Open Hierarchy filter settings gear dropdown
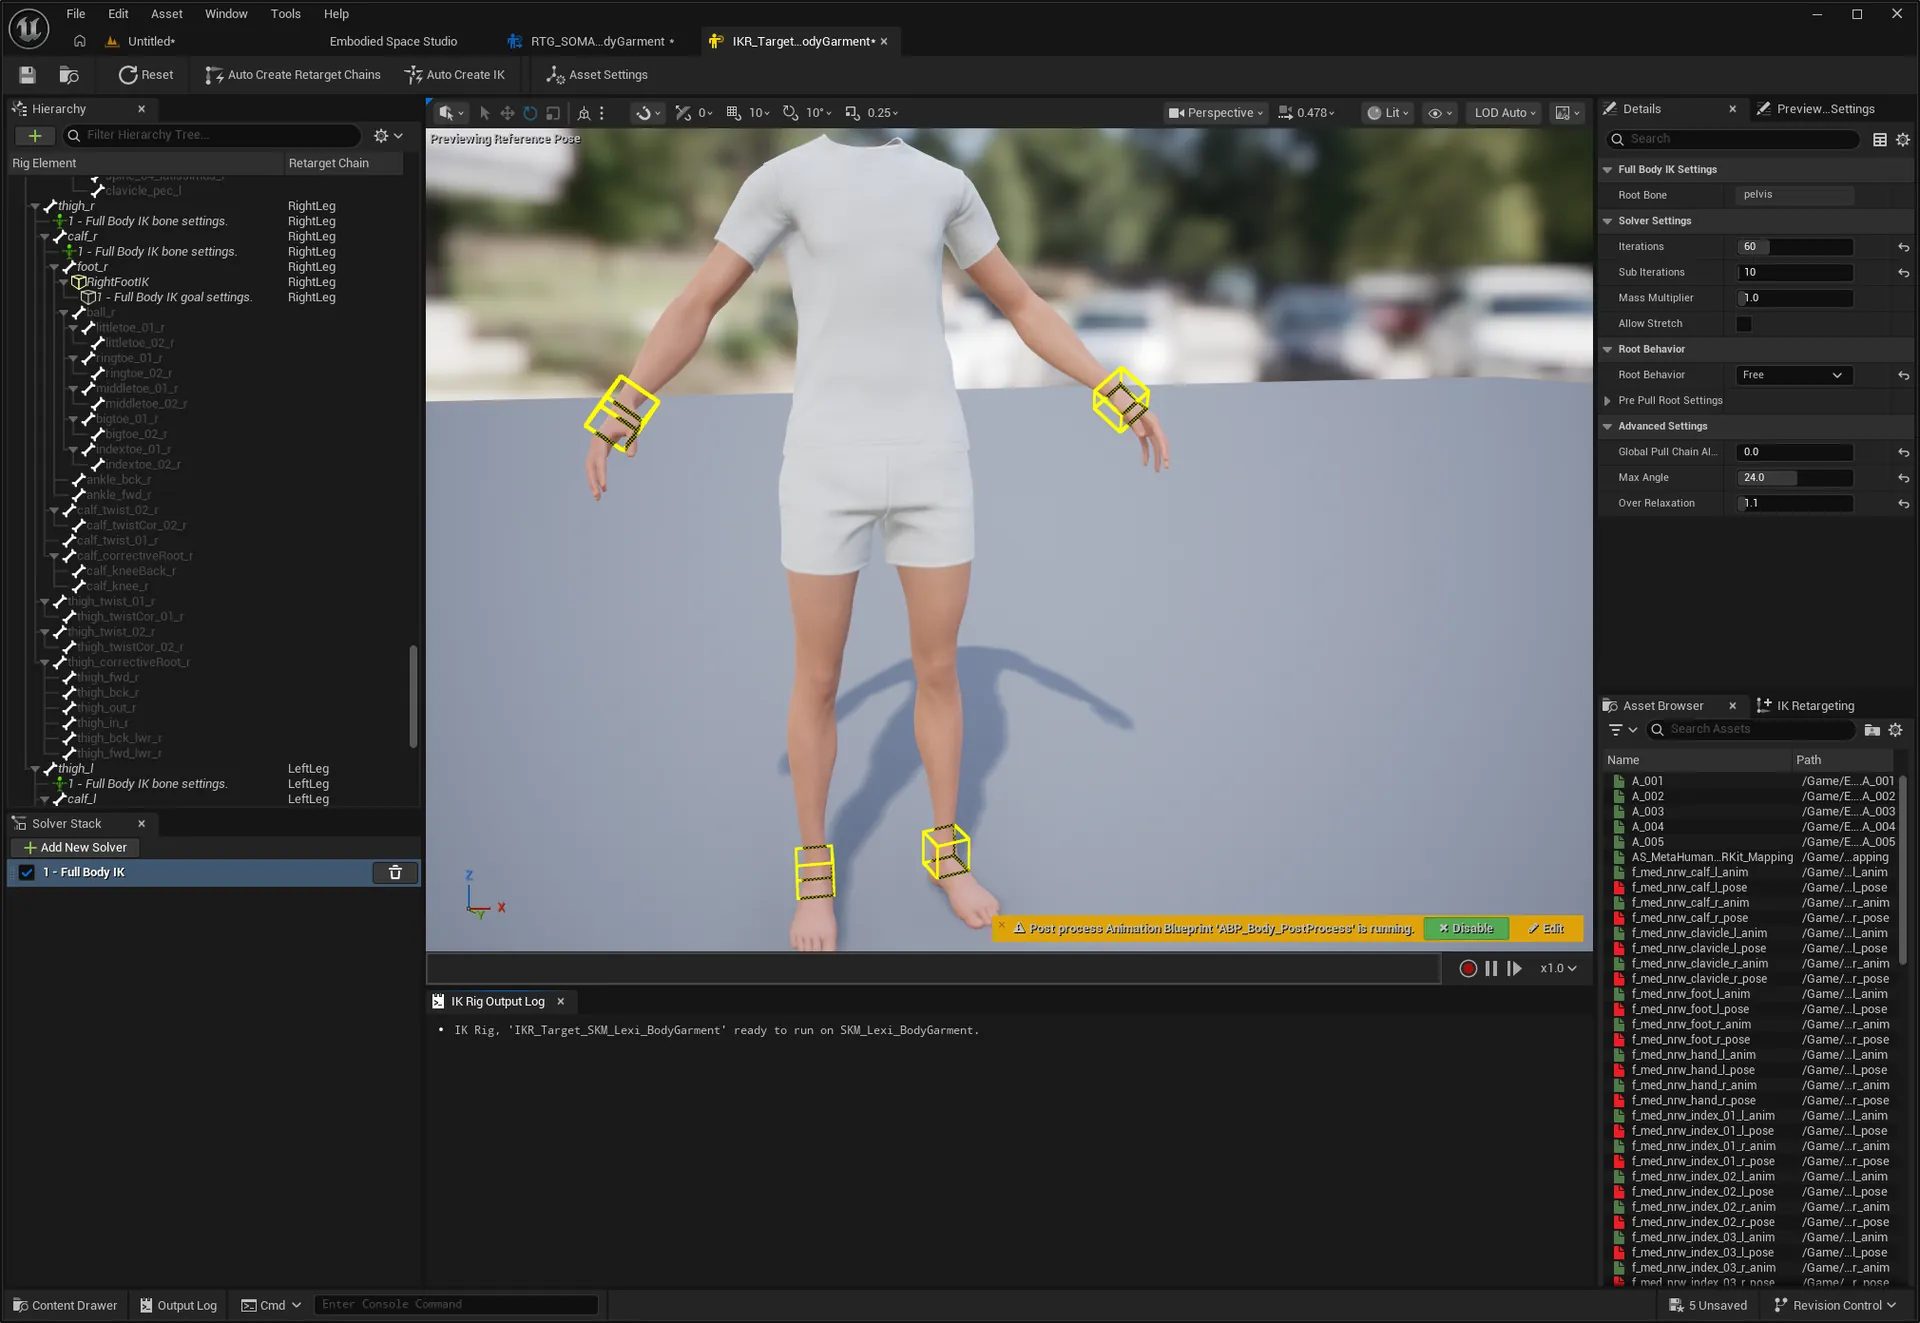 tap(387, 135)
